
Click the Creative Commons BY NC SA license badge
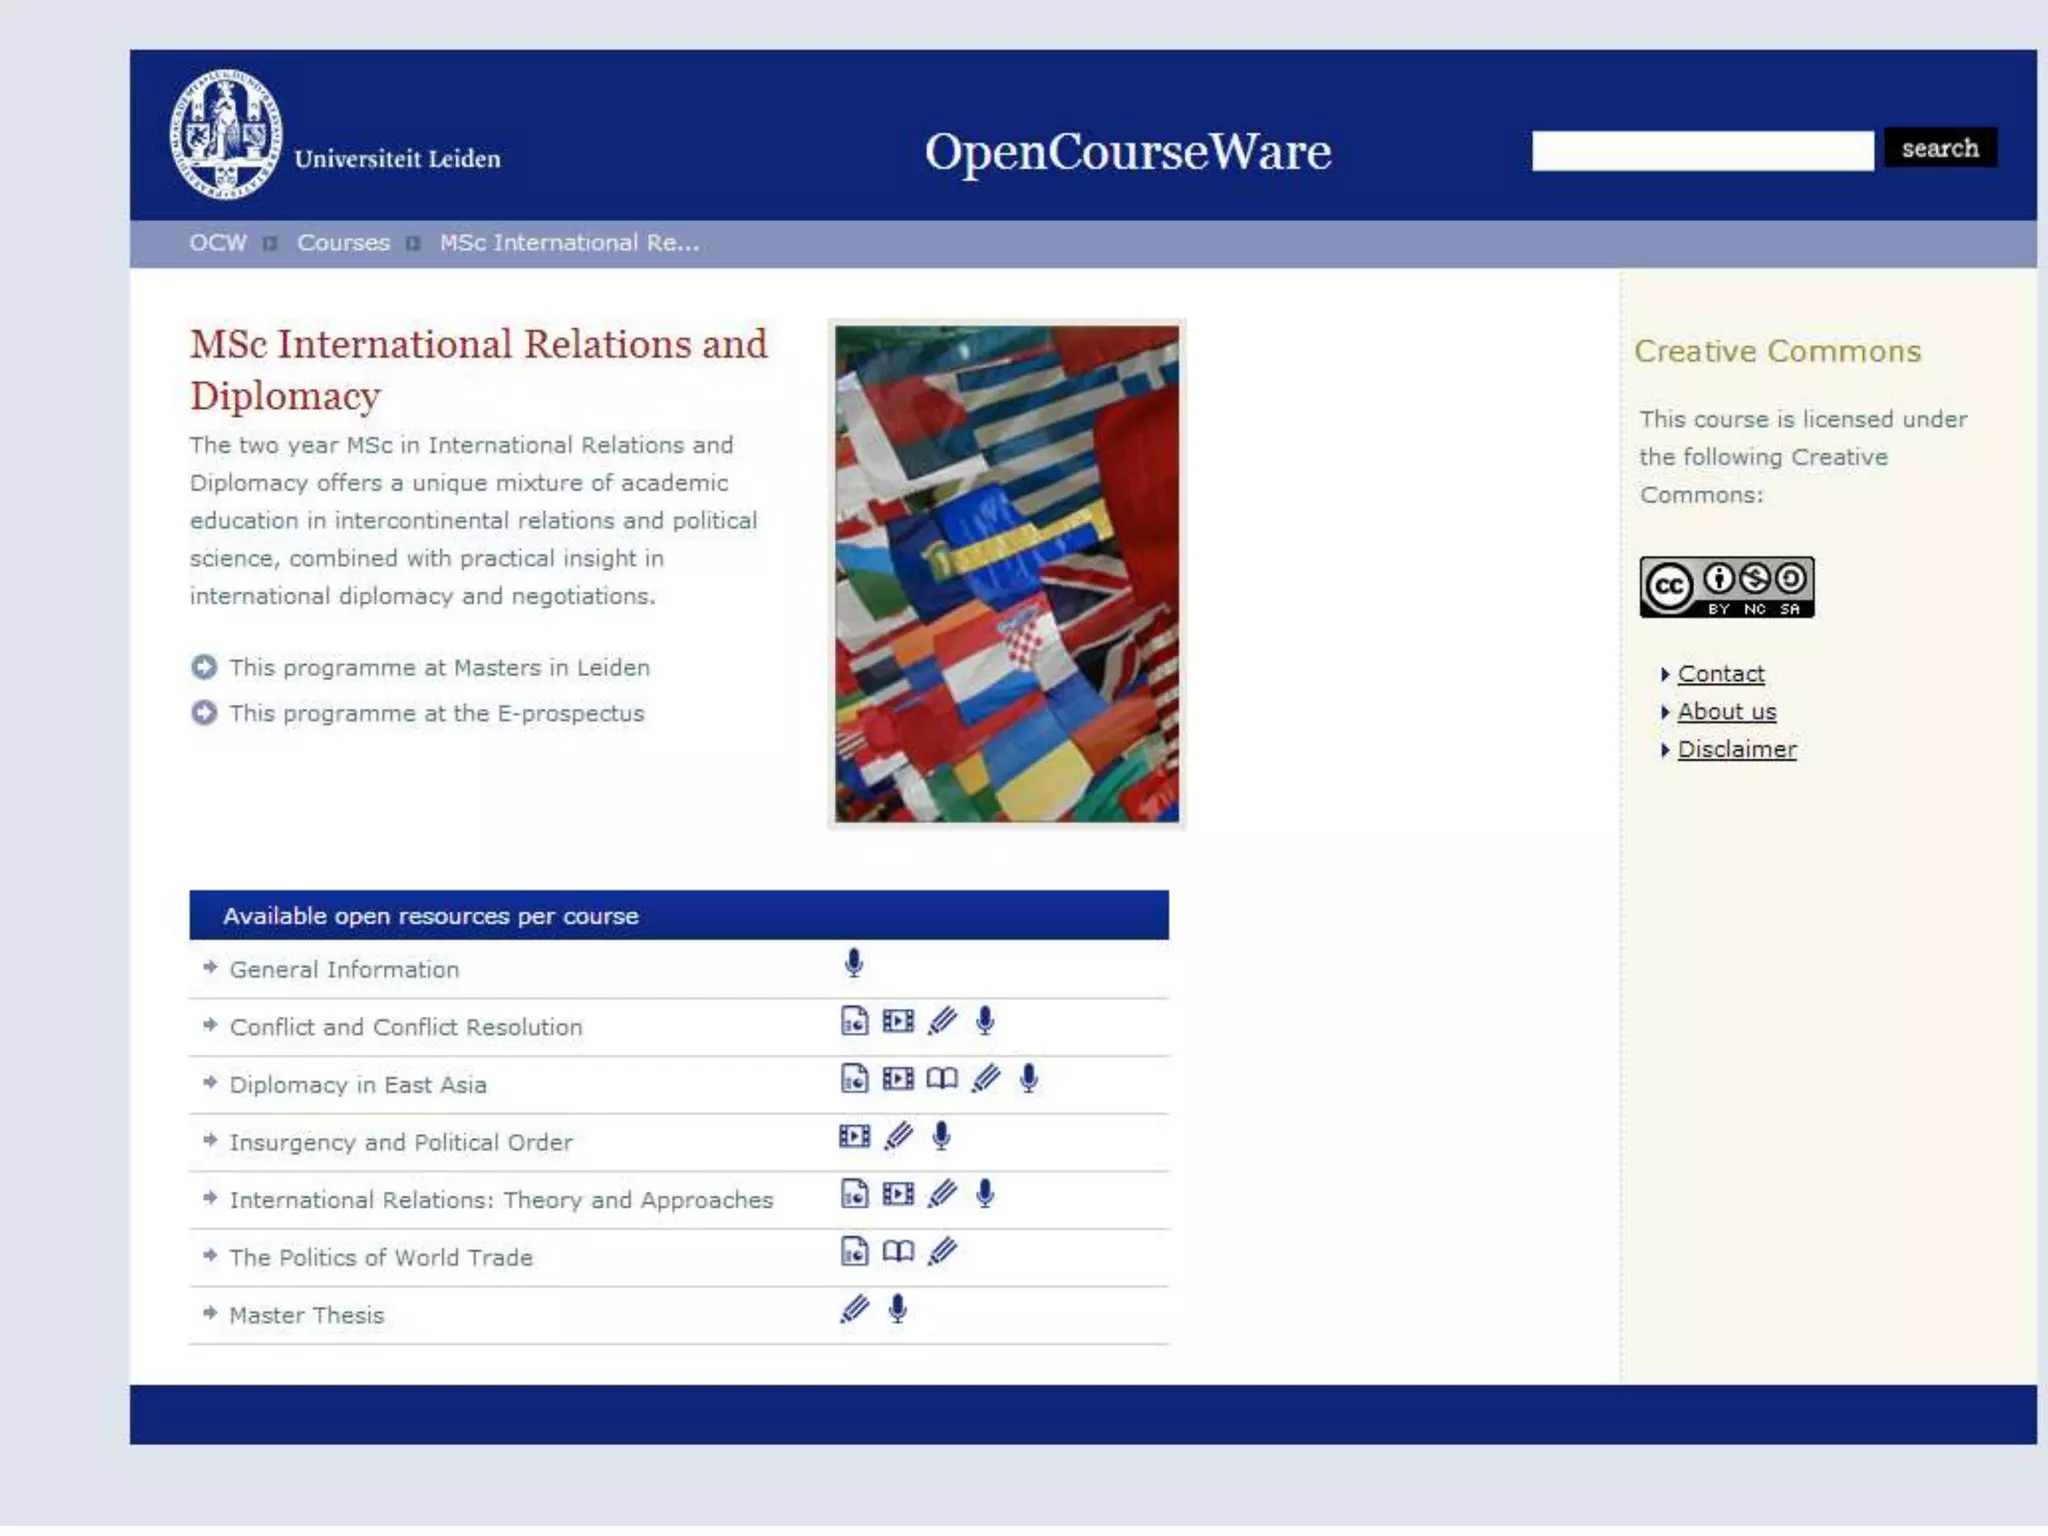[1726, 587]
